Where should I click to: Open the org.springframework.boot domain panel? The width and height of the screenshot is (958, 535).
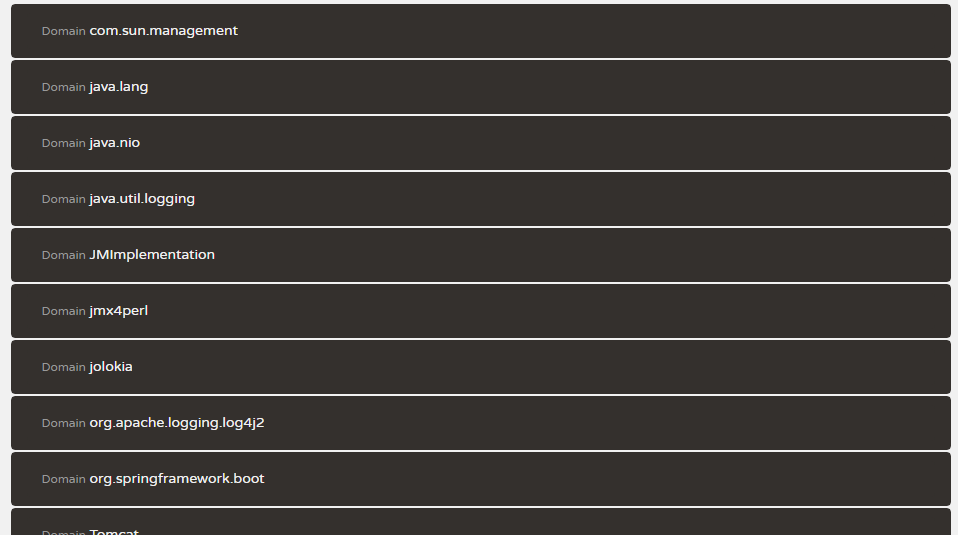[176, 479]
